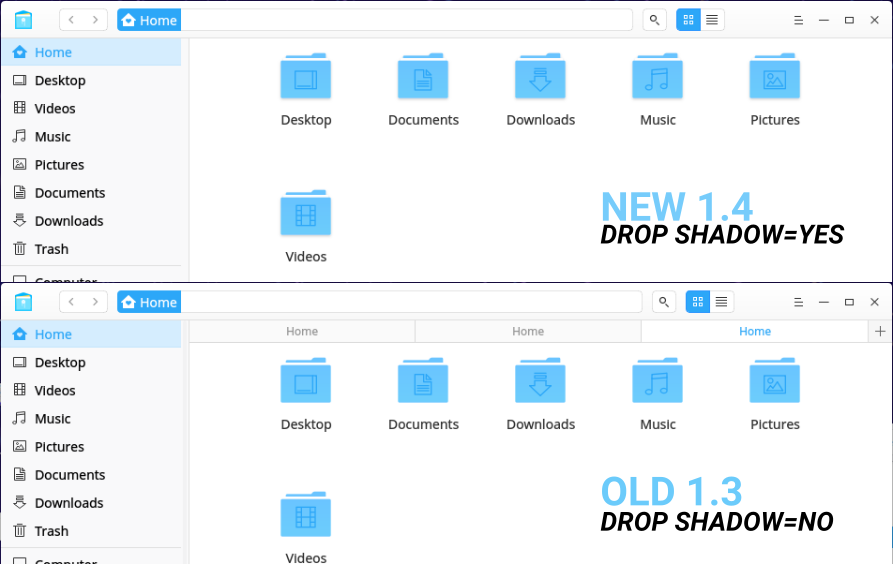Open hamburger menu in top window
Screen dimensions: 893x564
click(x=798, y=20)
